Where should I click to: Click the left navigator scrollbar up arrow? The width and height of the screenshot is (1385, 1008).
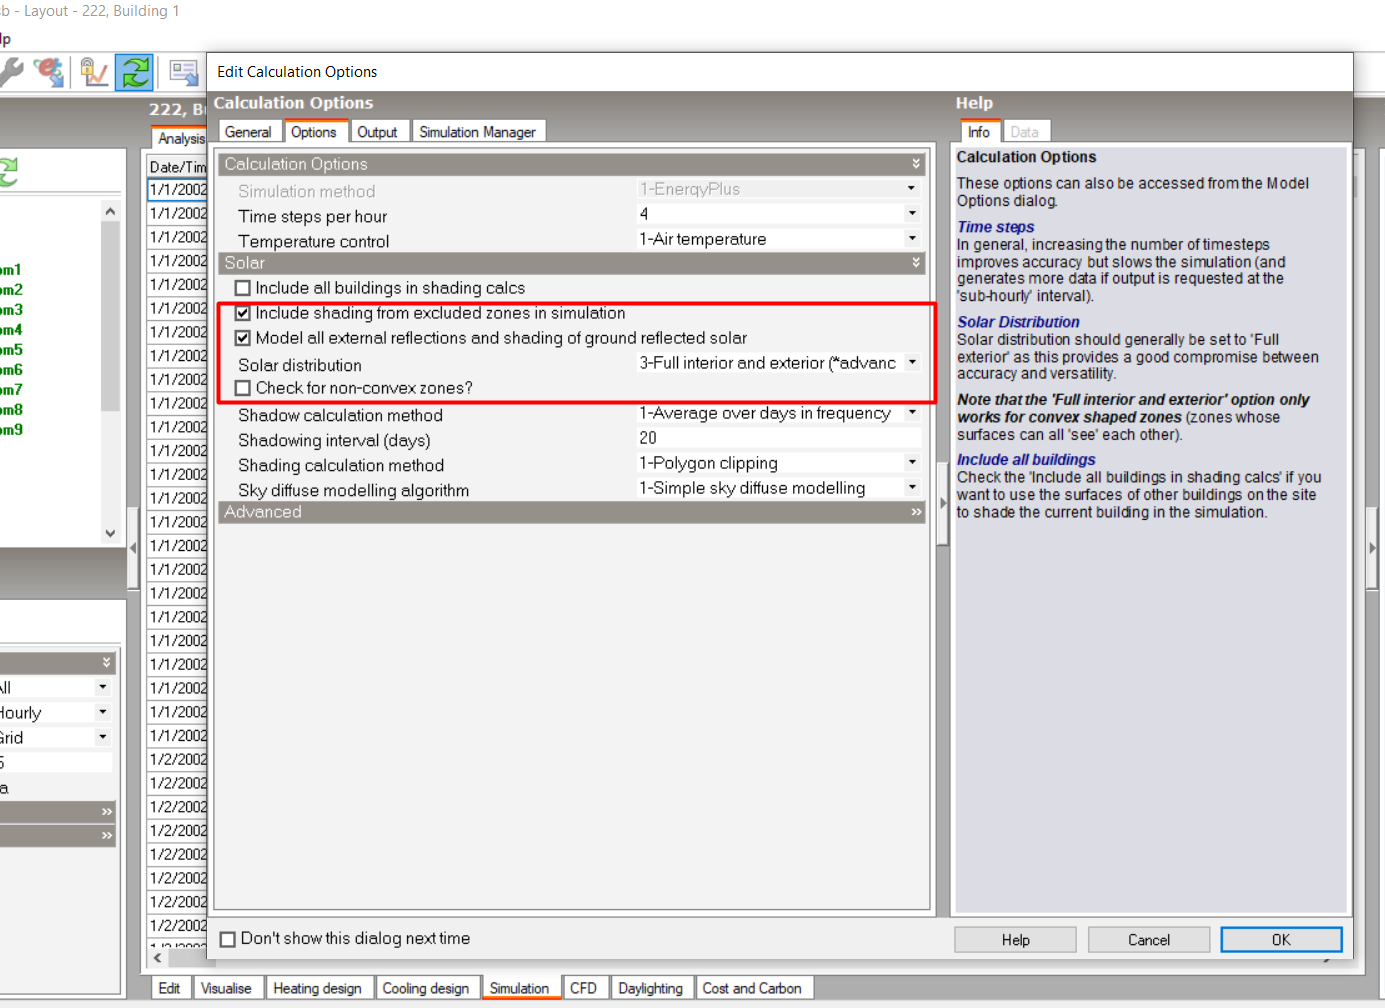(110, 212)
